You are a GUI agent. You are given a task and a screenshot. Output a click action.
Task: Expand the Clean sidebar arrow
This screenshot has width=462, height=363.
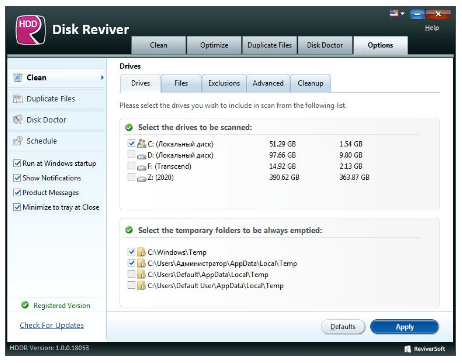[x=102, y=78]
